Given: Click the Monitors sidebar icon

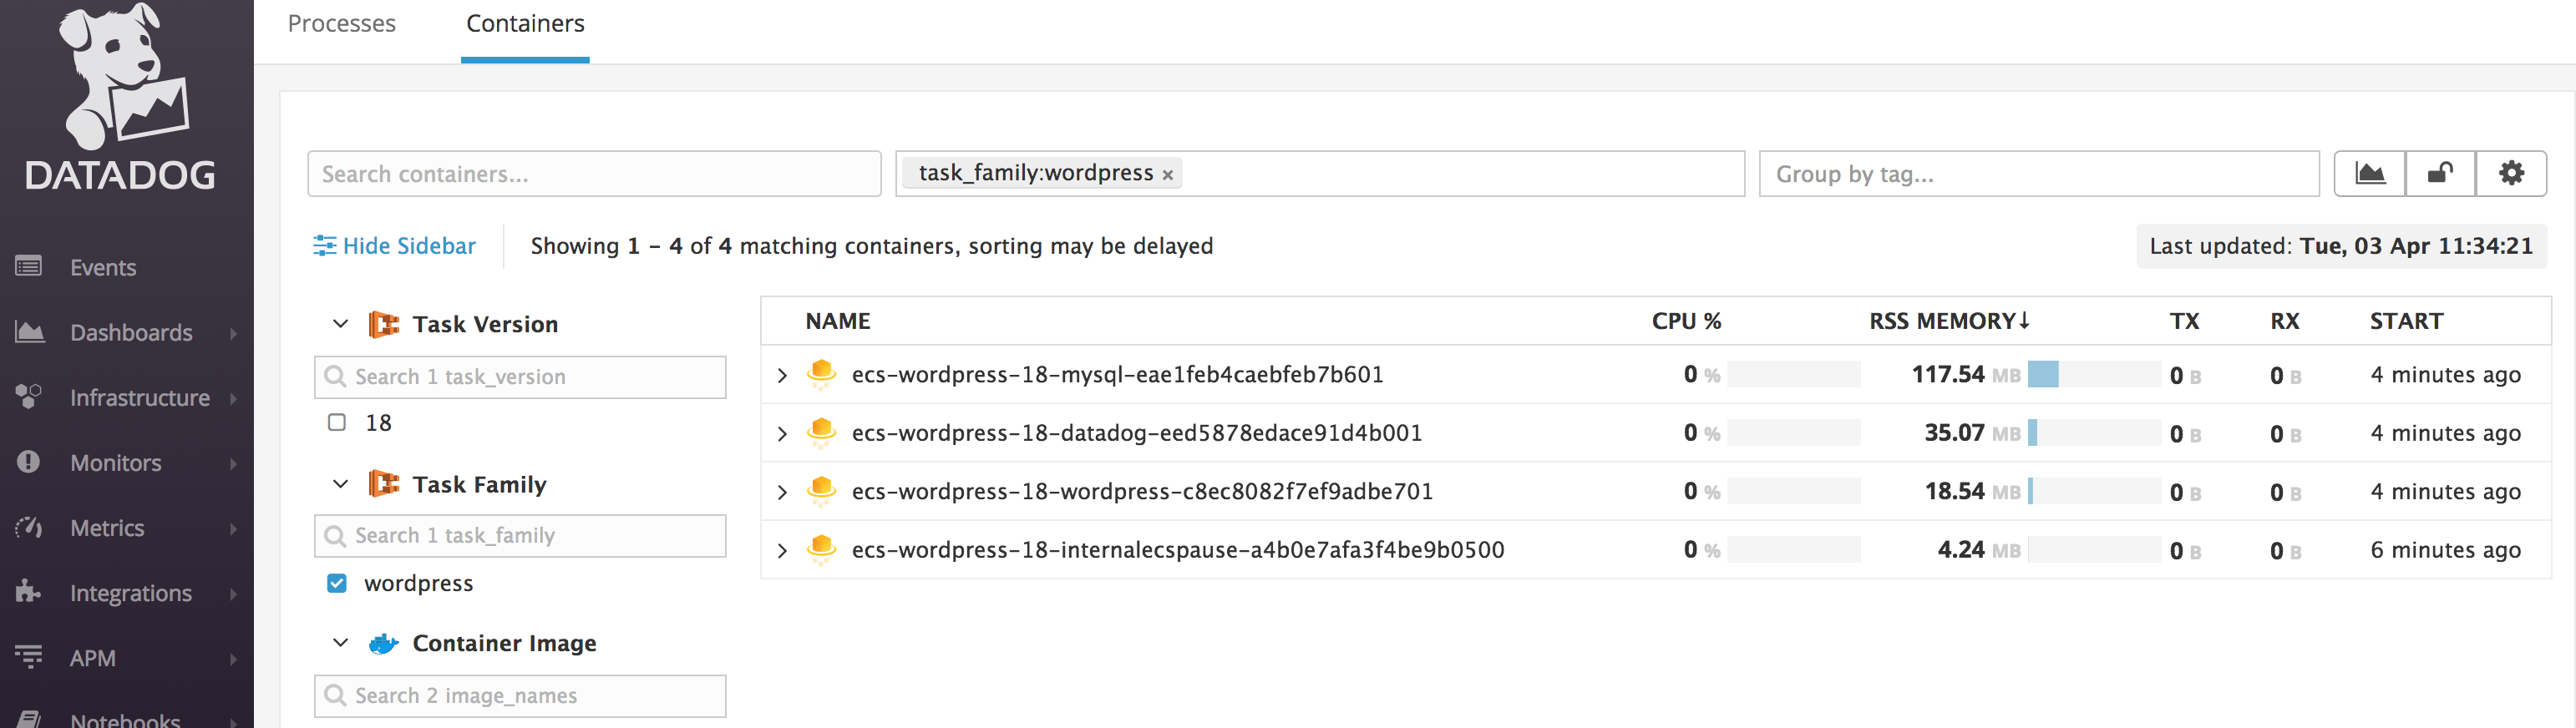Looking at the screenshot, I should (x=28, y=462).
